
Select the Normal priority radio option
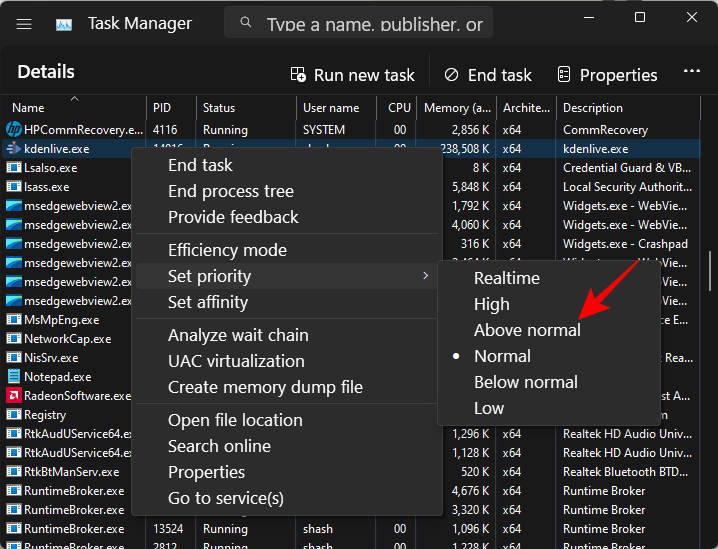(502, 356)
